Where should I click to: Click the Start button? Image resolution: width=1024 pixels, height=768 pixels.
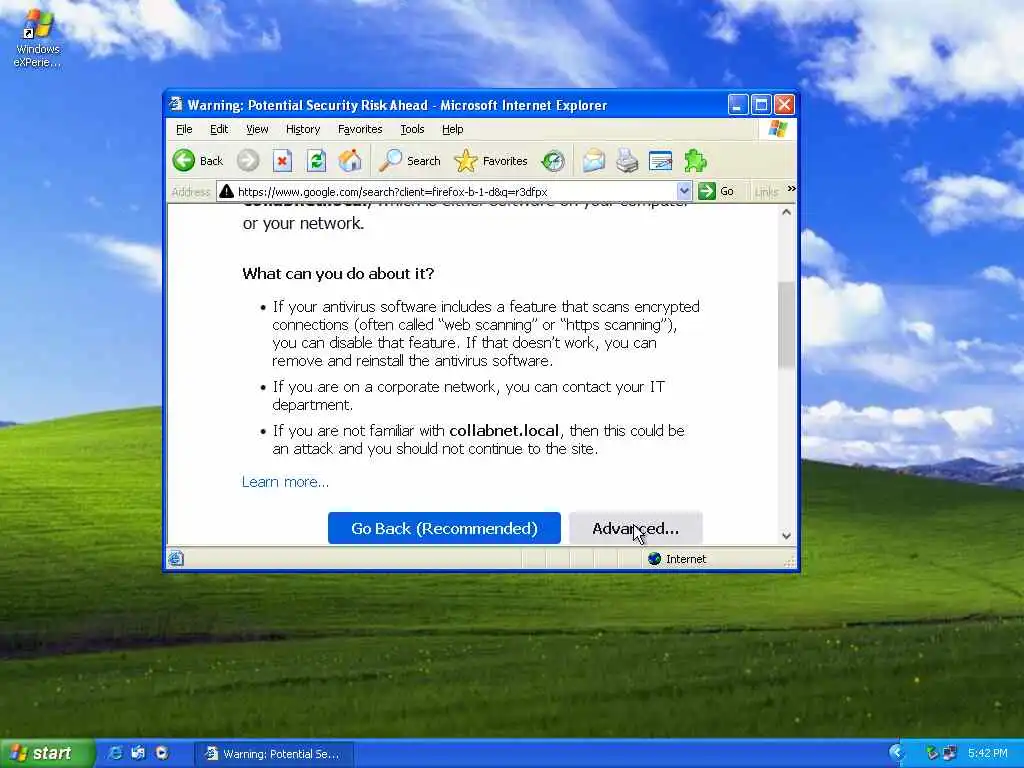47,753
